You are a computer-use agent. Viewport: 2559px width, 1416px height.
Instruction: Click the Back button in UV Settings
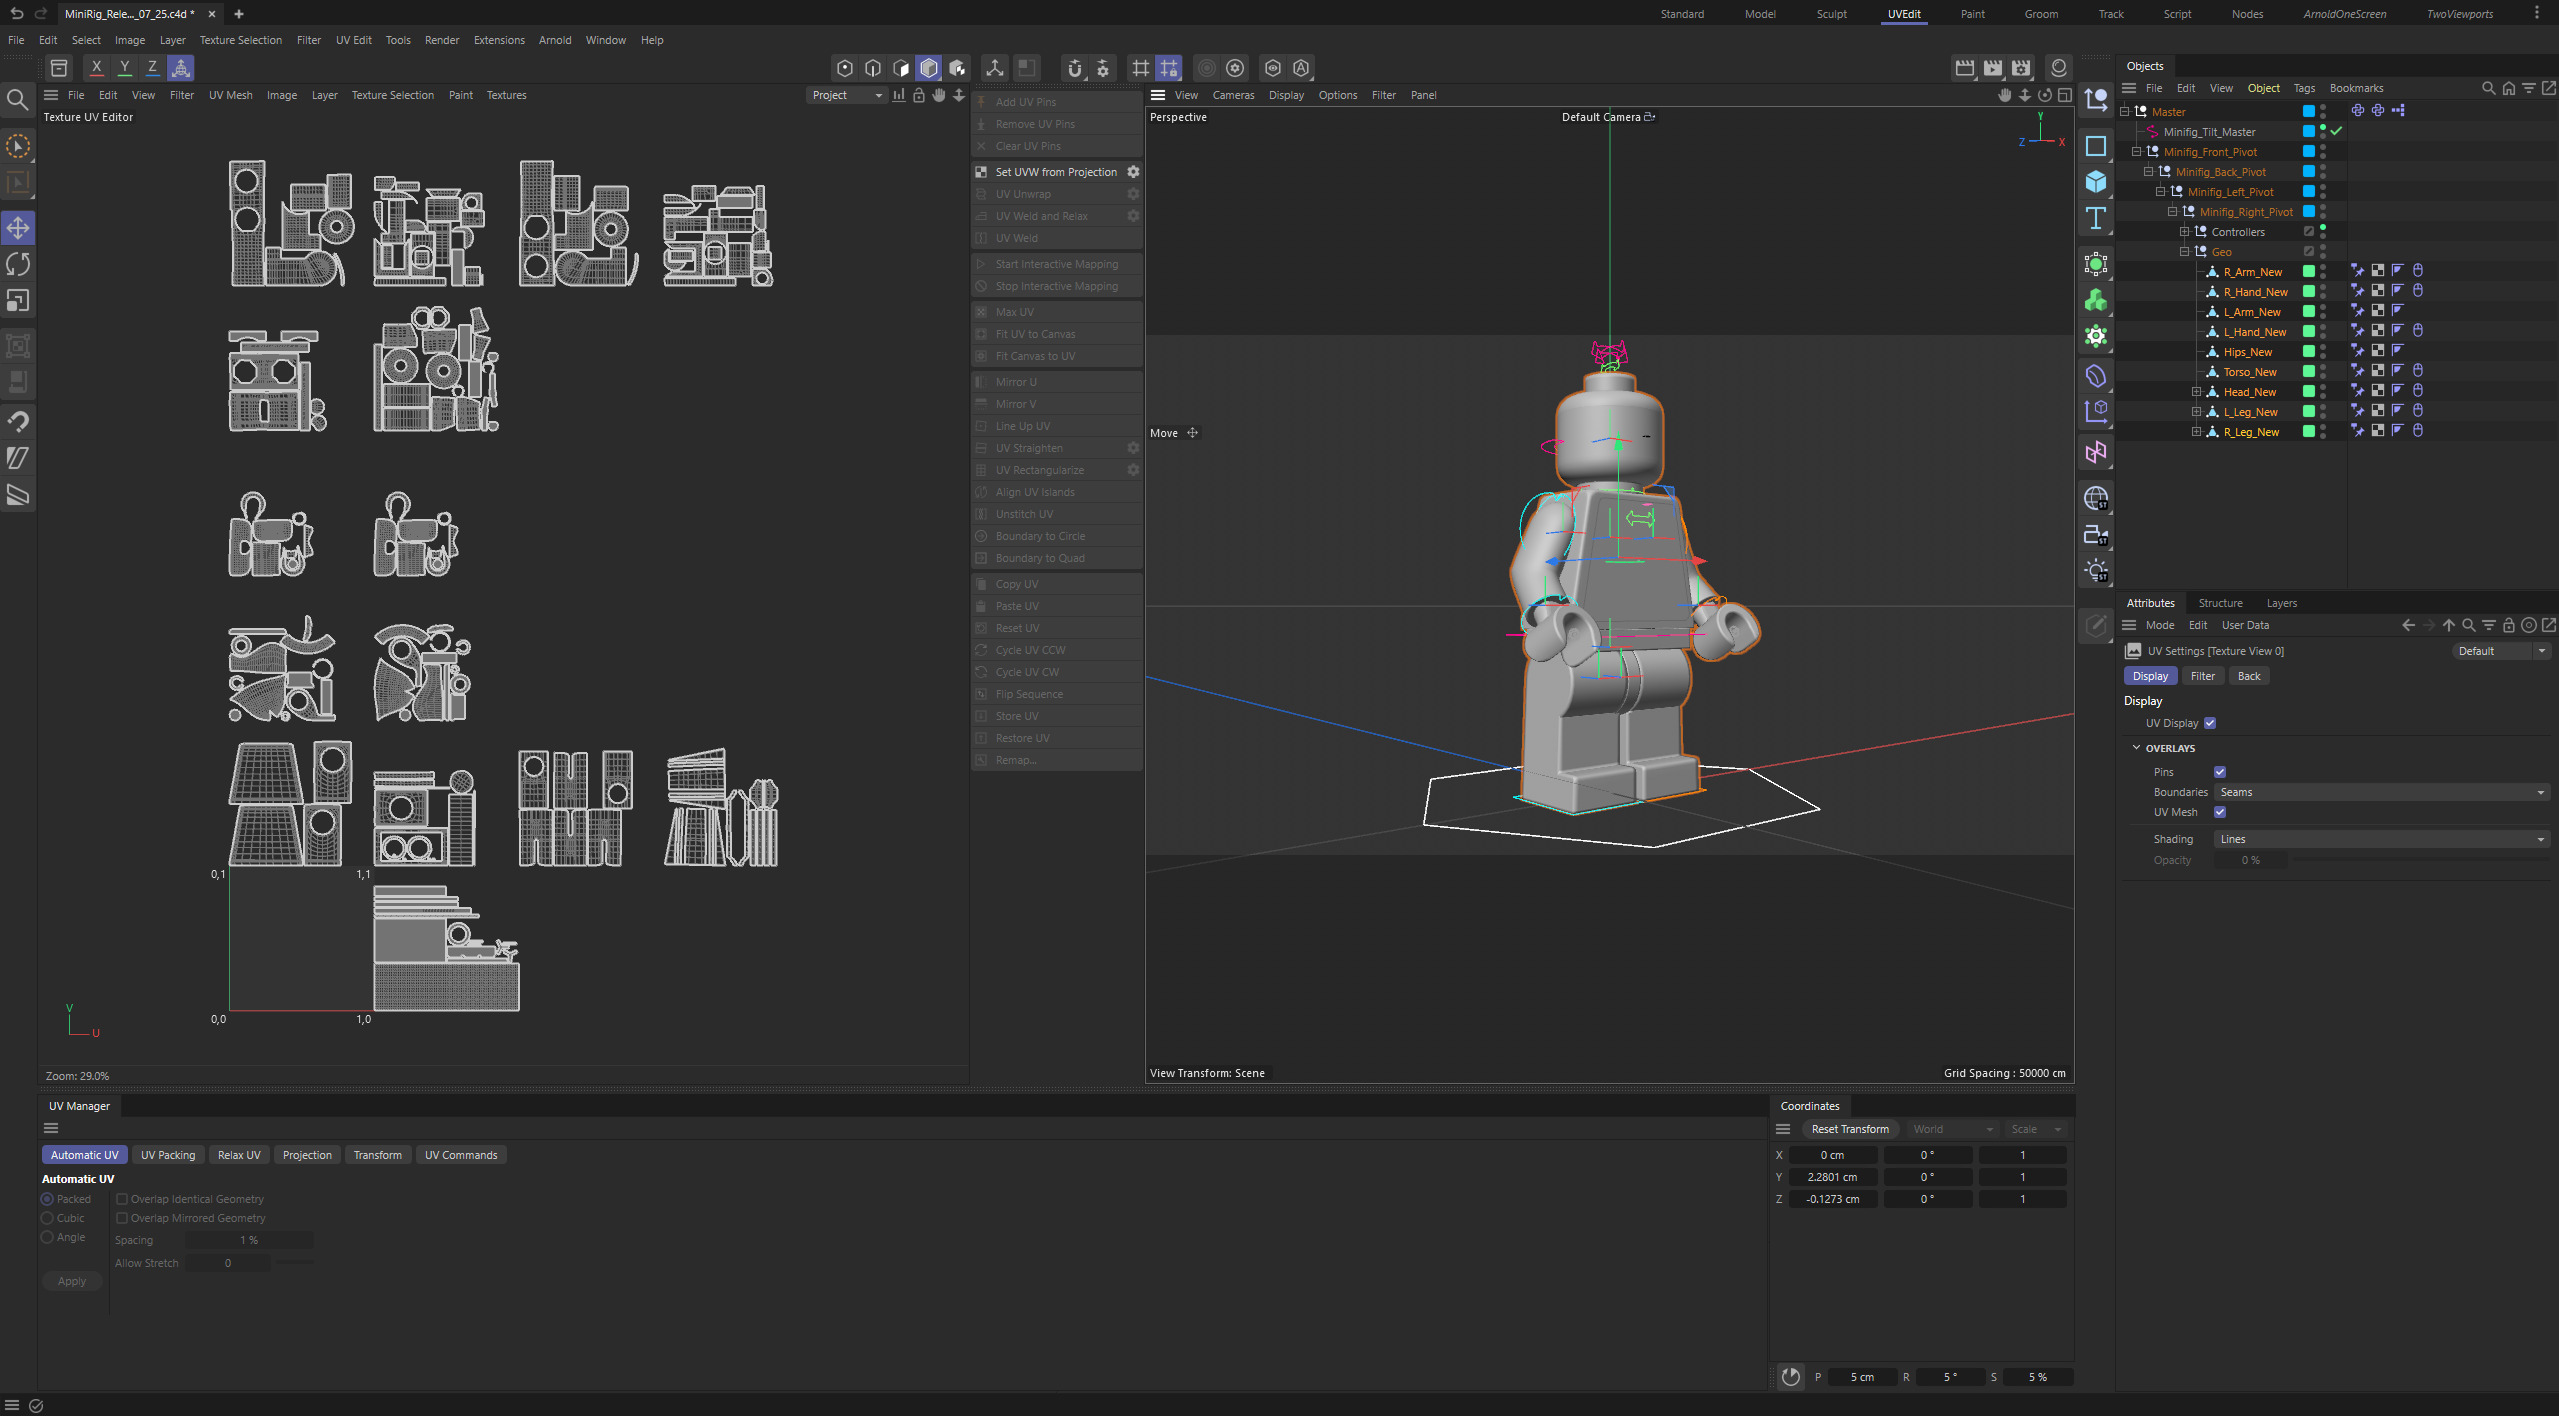pyautogui.click(x=2248, y=676)
